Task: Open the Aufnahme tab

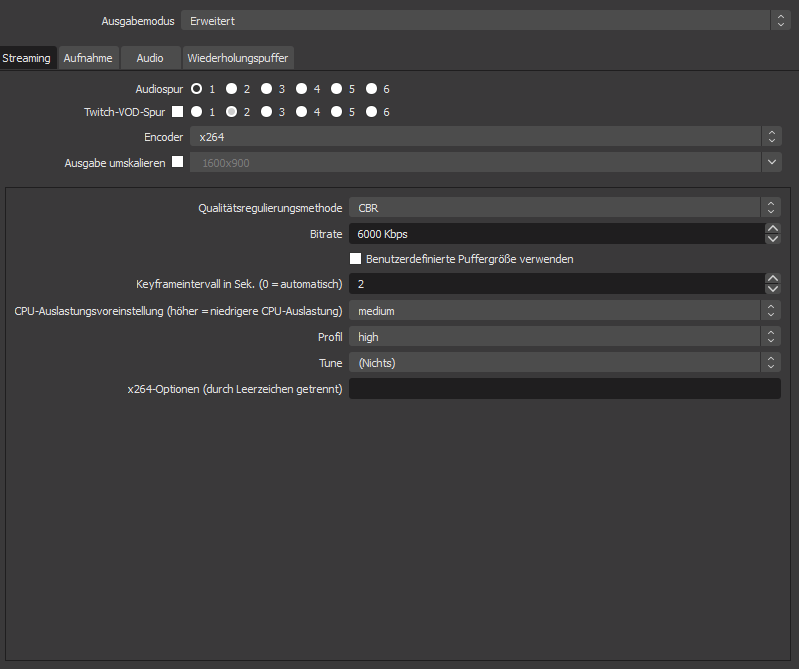Action: tap(88, 58)
